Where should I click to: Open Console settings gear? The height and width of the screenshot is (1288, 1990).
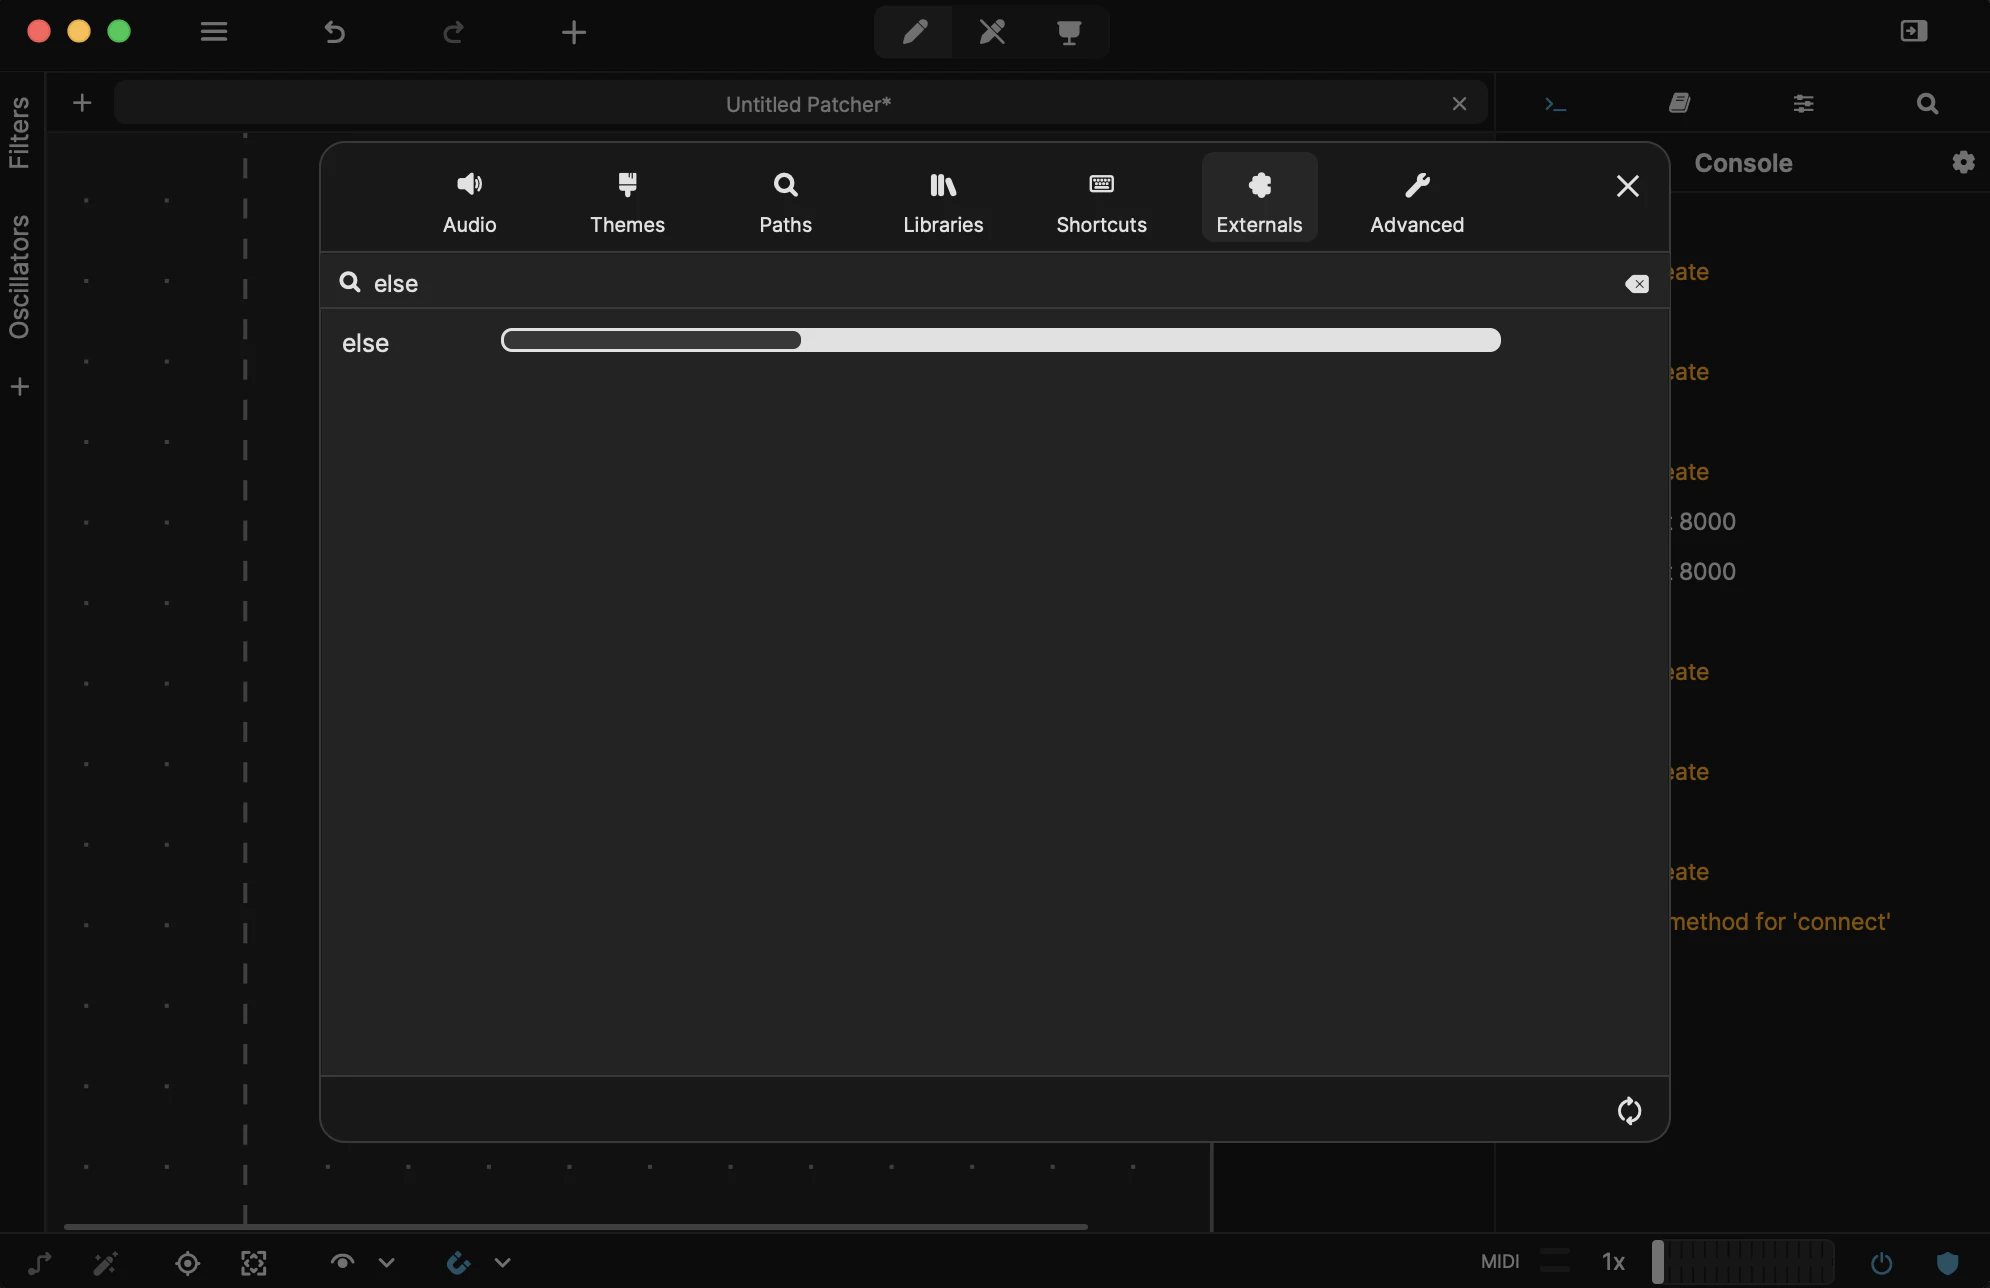tap(1963, 162)
